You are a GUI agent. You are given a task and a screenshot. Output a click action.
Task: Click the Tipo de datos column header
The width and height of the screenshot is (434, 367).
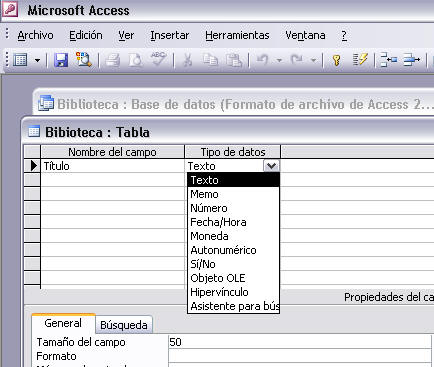click(x=233, y=152)
